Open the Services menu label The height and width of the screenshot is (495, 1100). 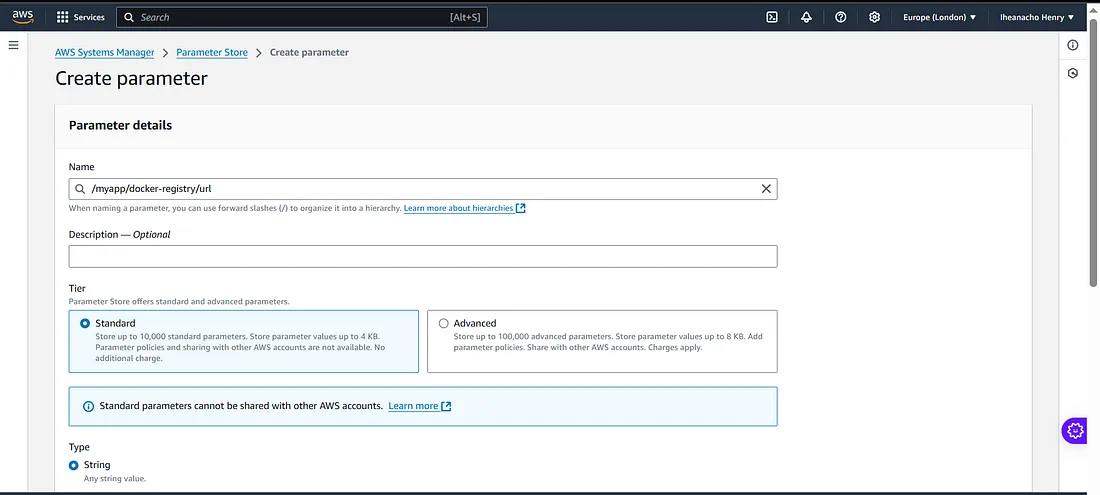89,18
